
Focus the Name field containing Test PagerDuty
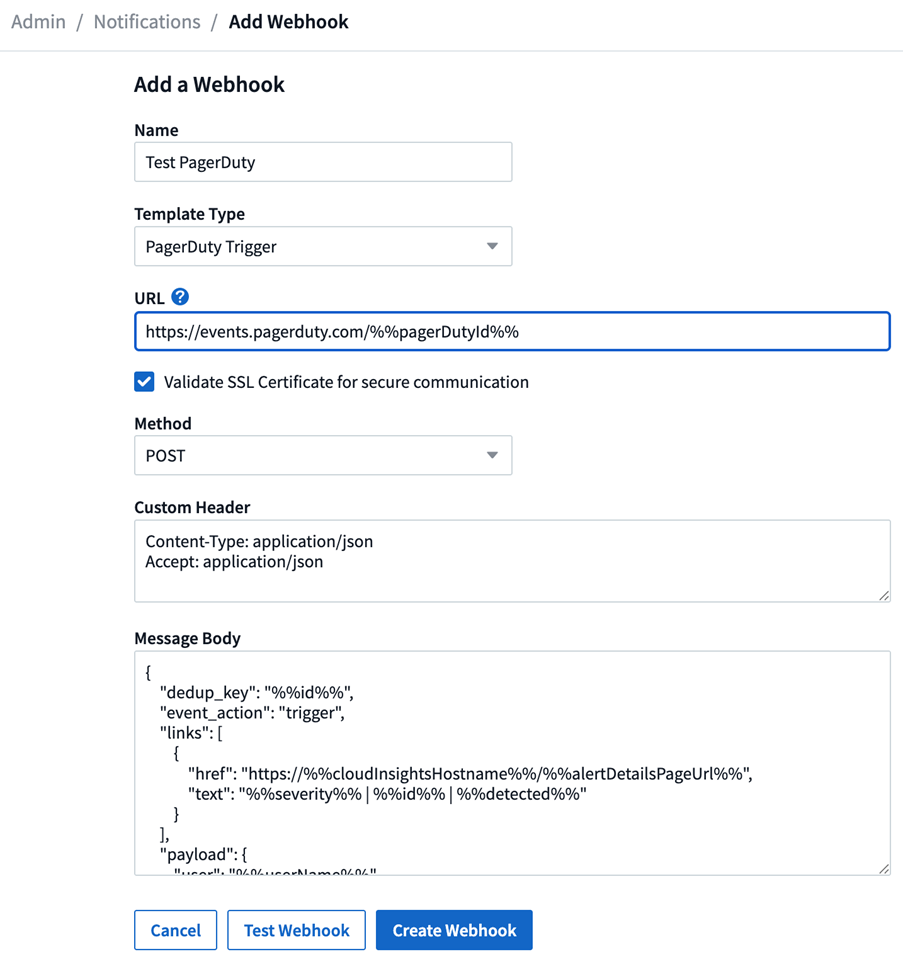tap(322, 162)
